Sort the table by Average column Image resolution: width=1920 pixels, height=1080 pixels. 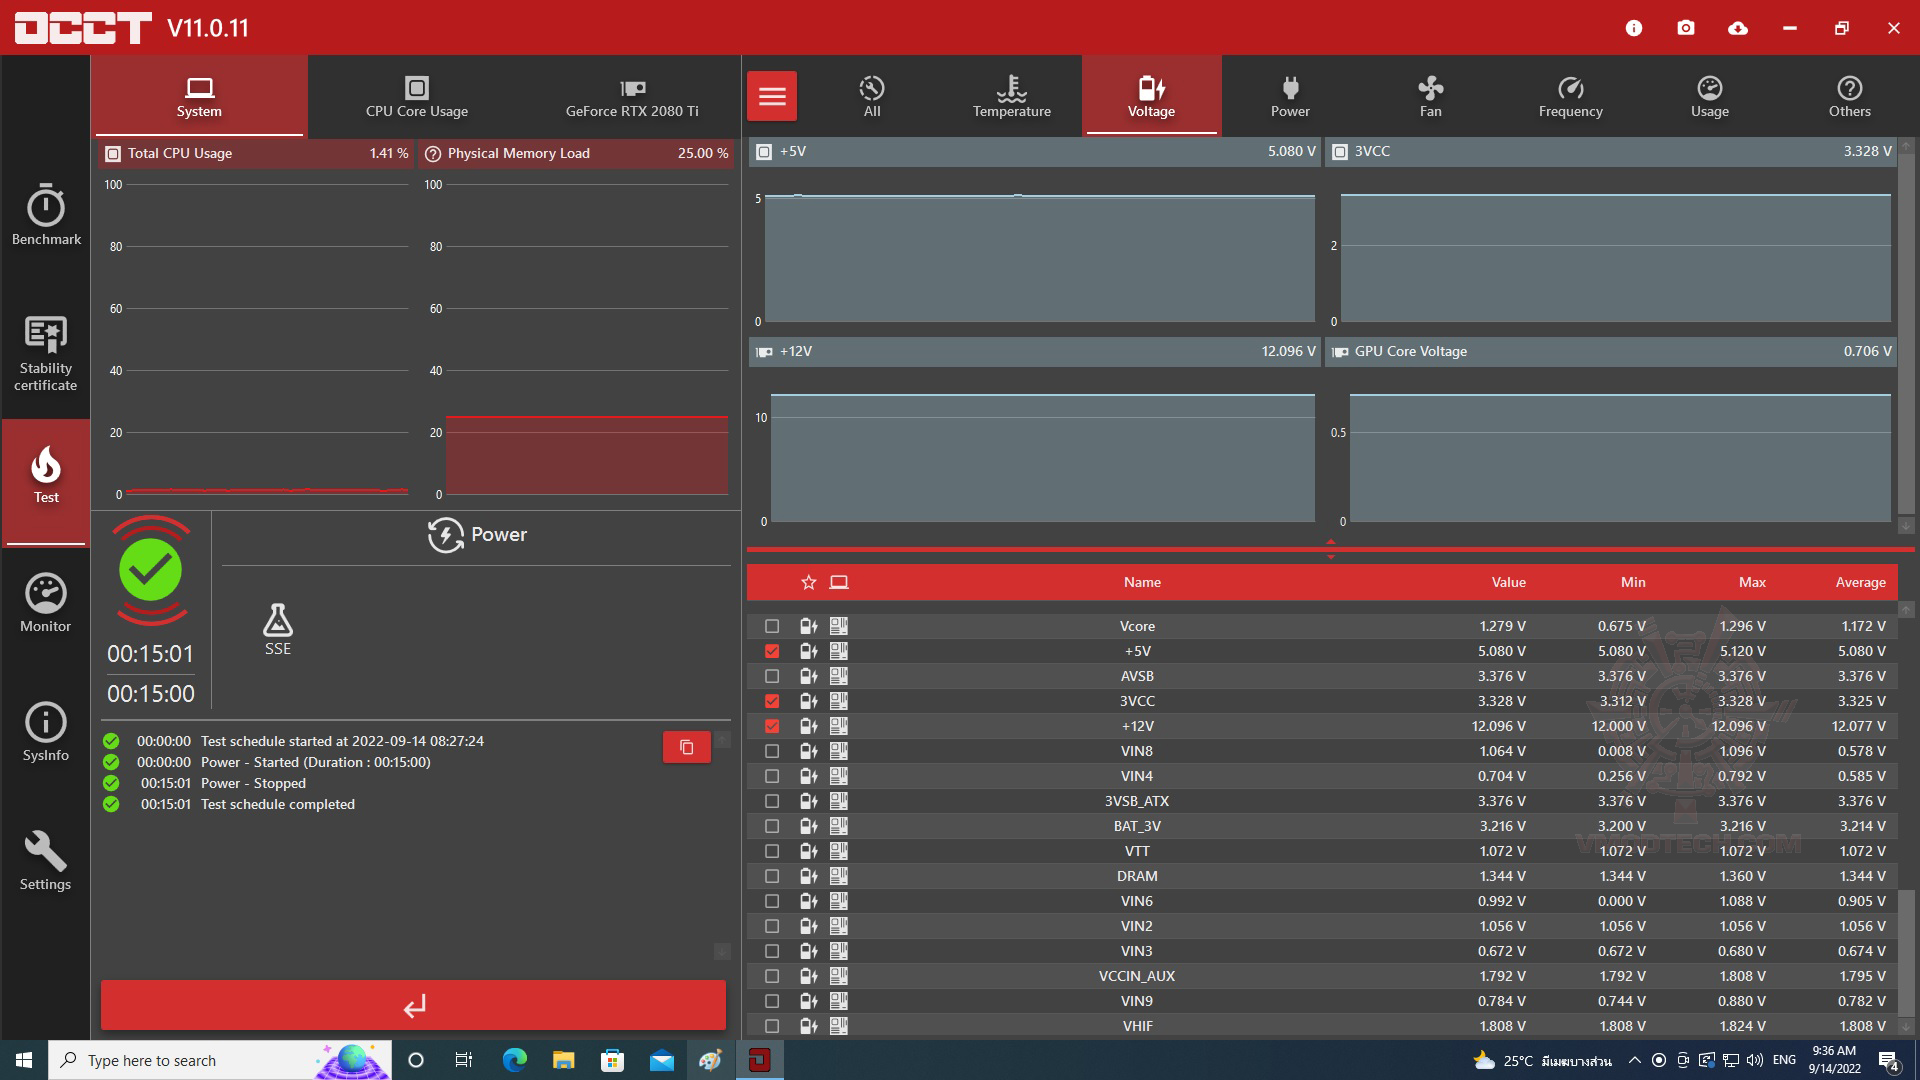click(1860, 582)
